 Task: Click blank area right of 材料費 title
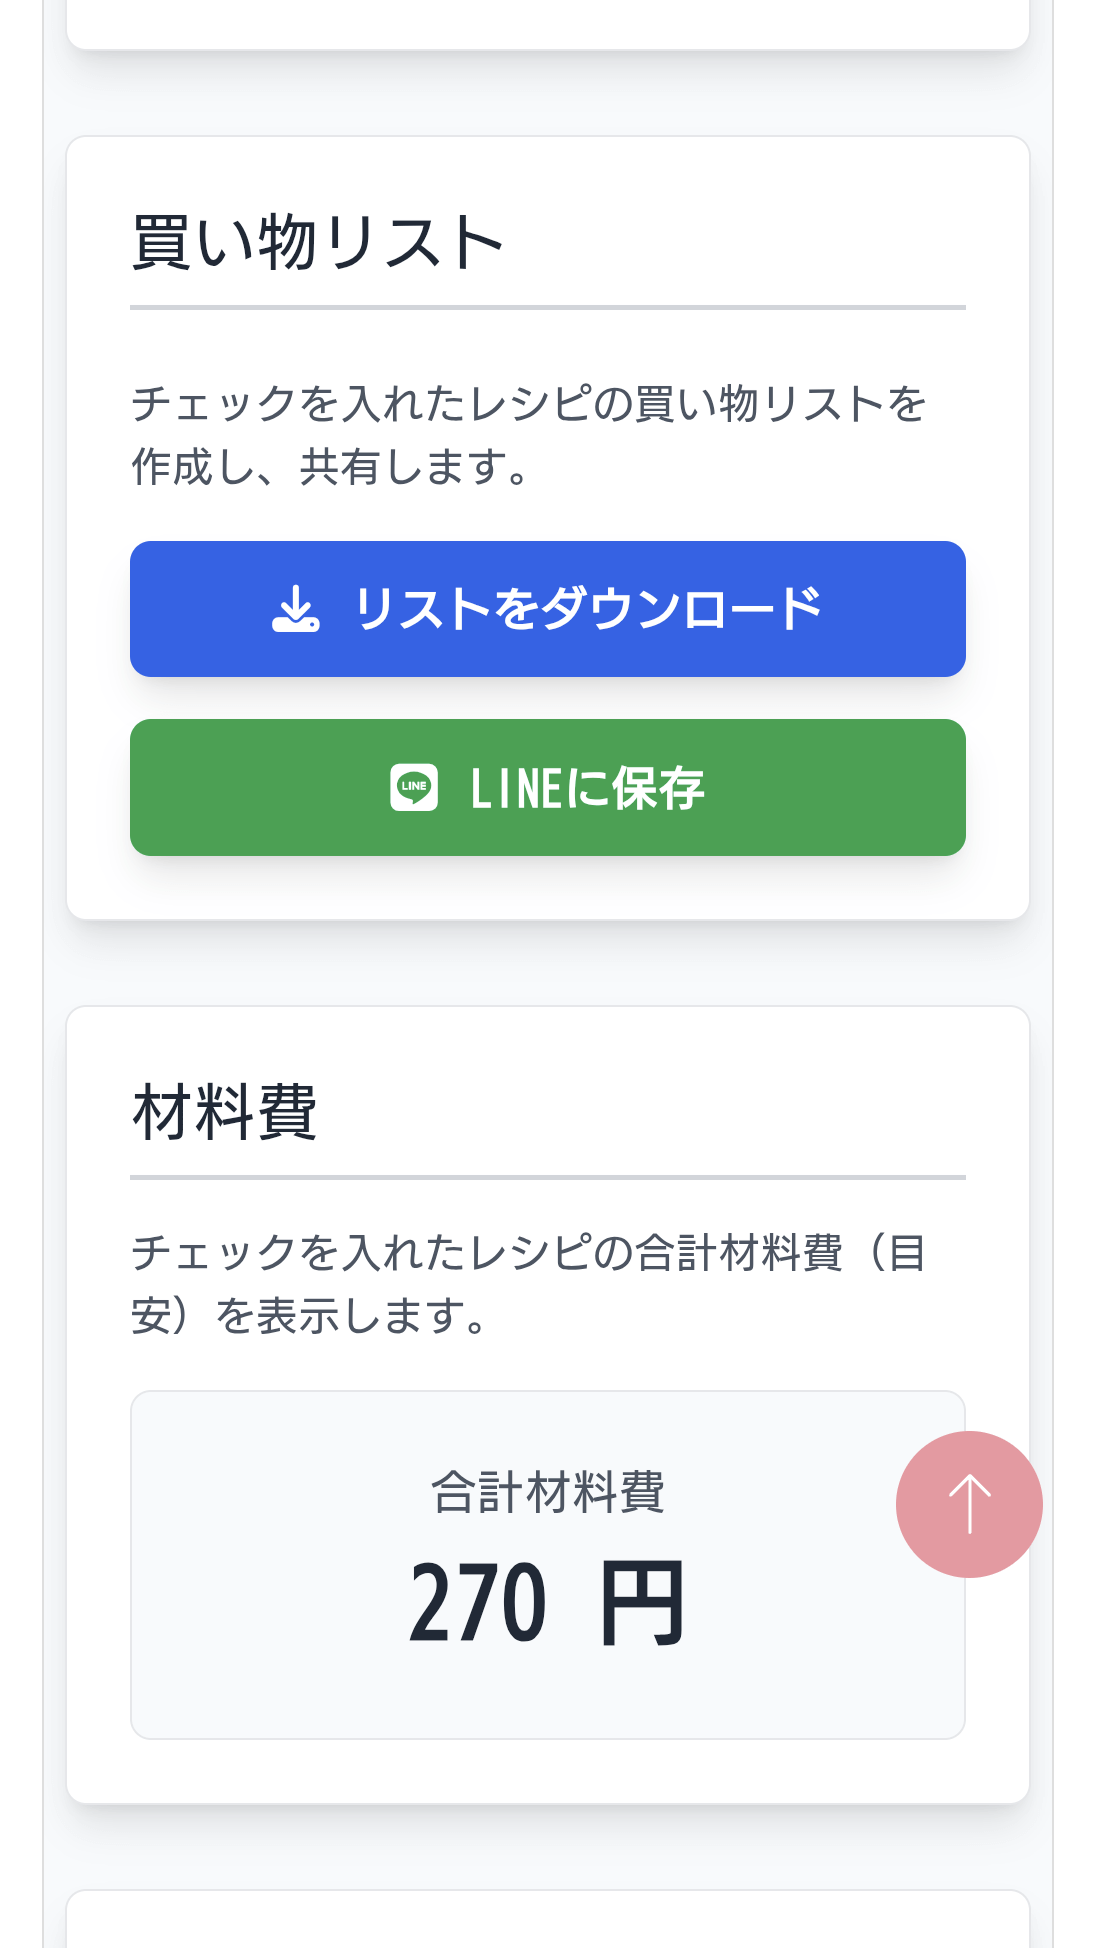650,1113
